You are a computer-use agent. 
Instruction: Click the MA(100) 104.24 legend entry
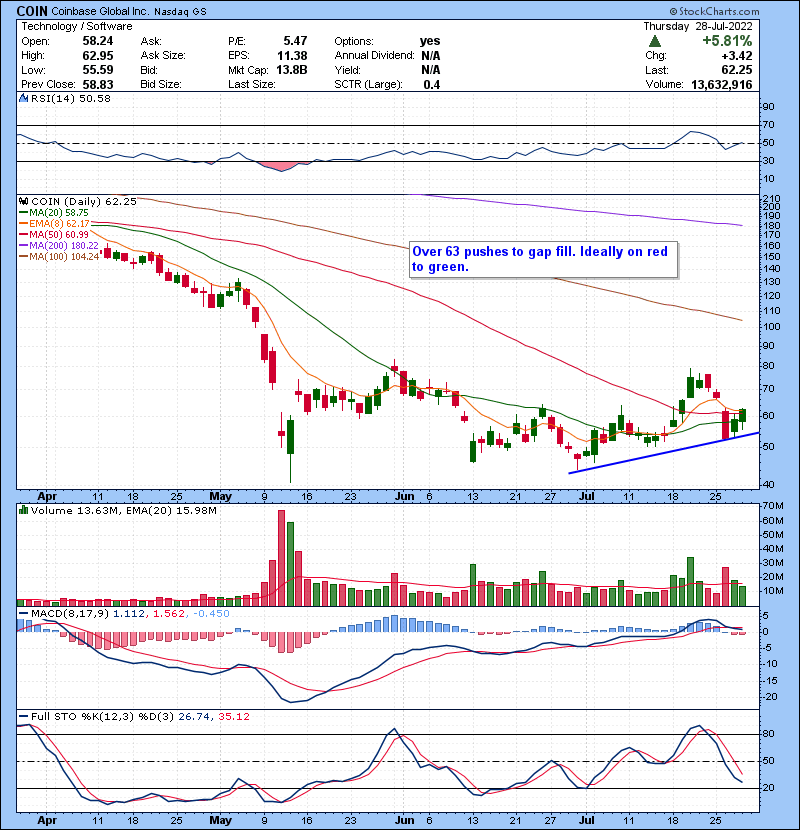tap(59, 257)
